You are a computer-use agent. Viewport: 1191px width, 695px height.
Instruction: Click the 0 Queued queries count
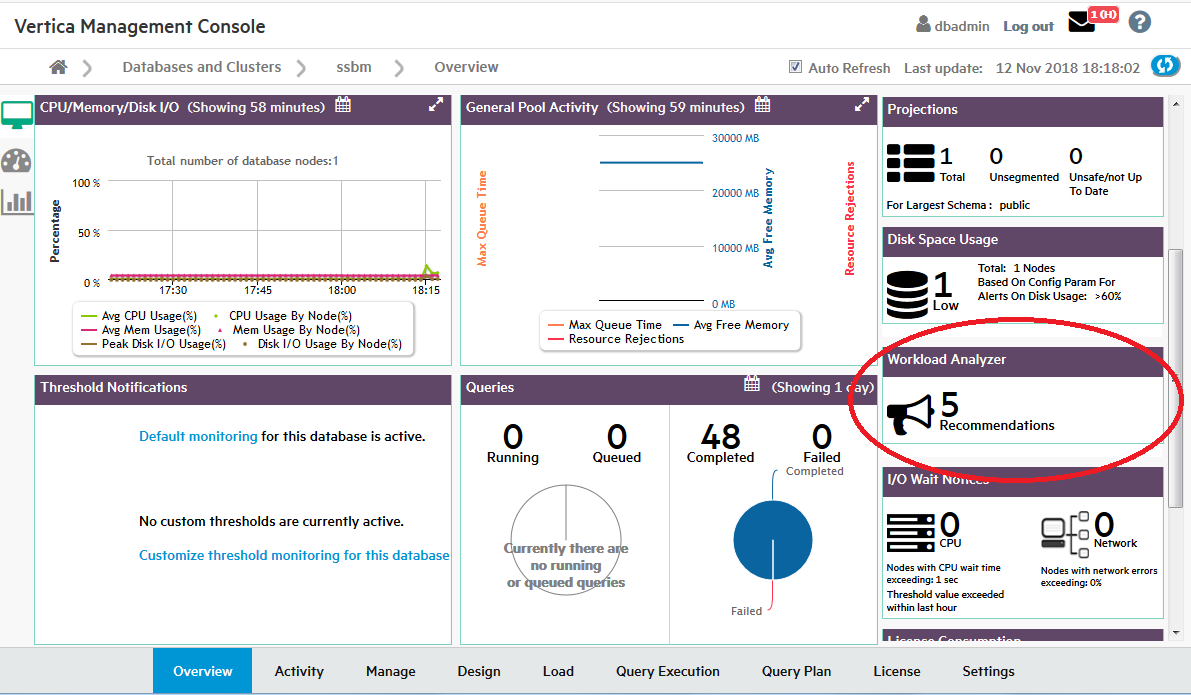[x=617, y=437]
